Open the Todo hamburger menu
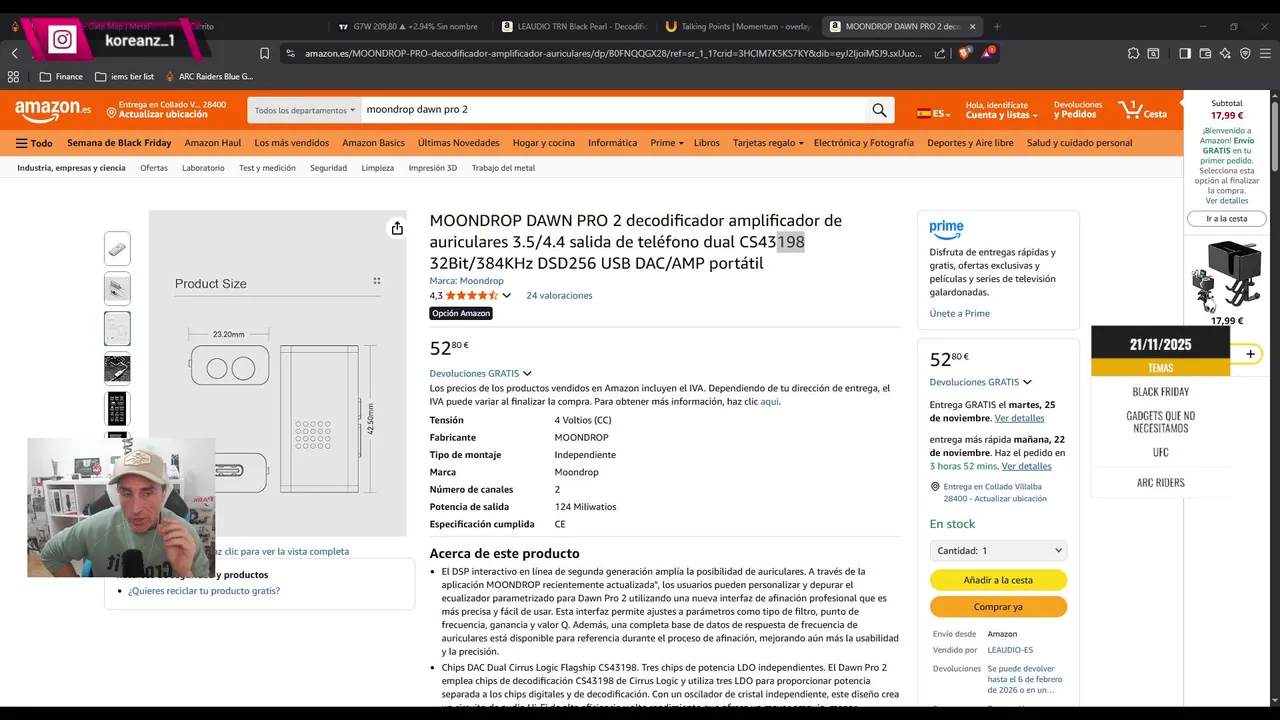Screen dimensions: 1280x720 point(34,143)
